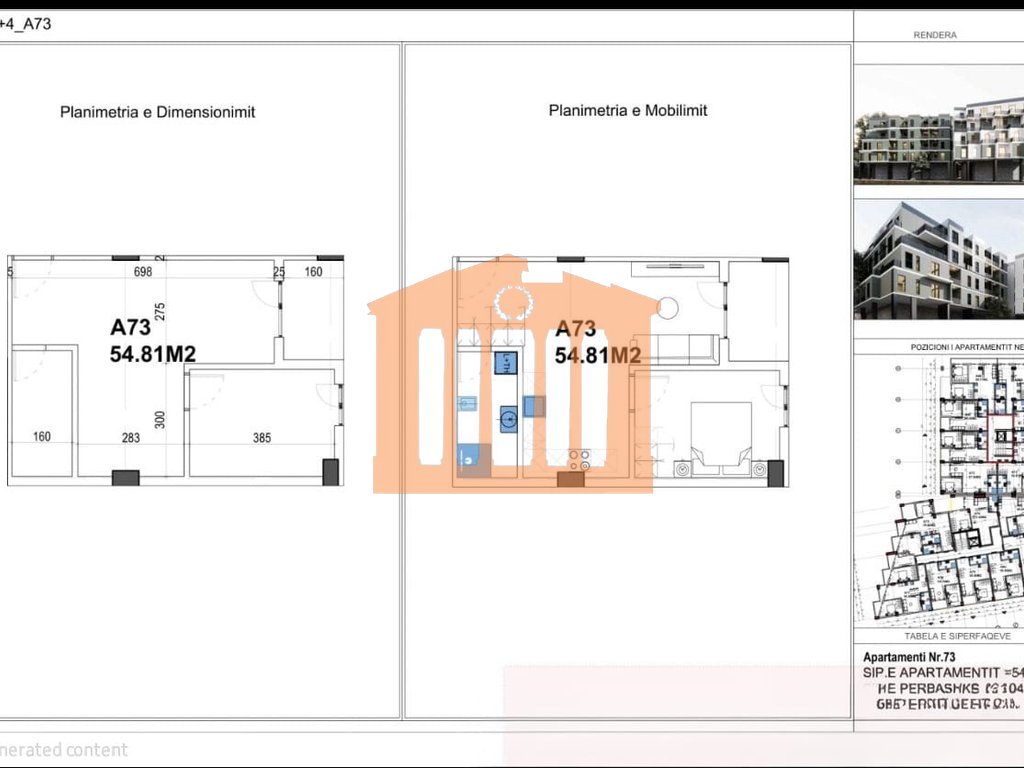This screenshot has height=768, width=1024.
Task: Click the A73 label in the dimension plan
Action: coord(130,326)
